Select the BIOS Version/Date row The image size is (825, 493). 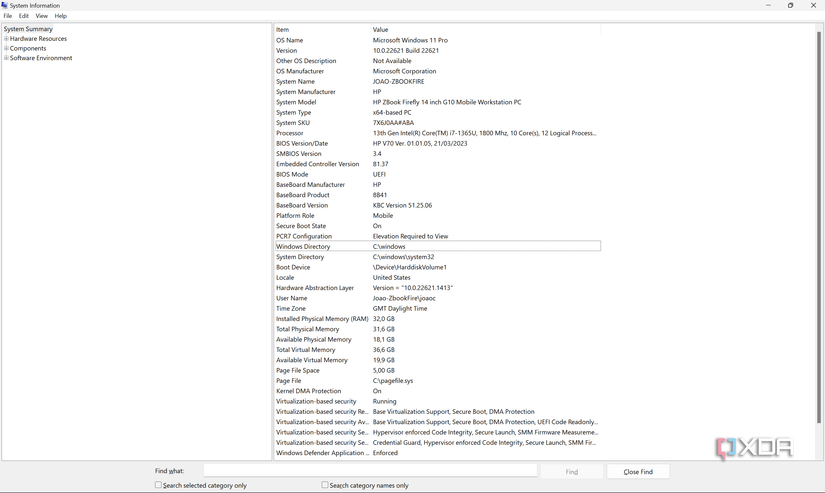pos(437,143)
